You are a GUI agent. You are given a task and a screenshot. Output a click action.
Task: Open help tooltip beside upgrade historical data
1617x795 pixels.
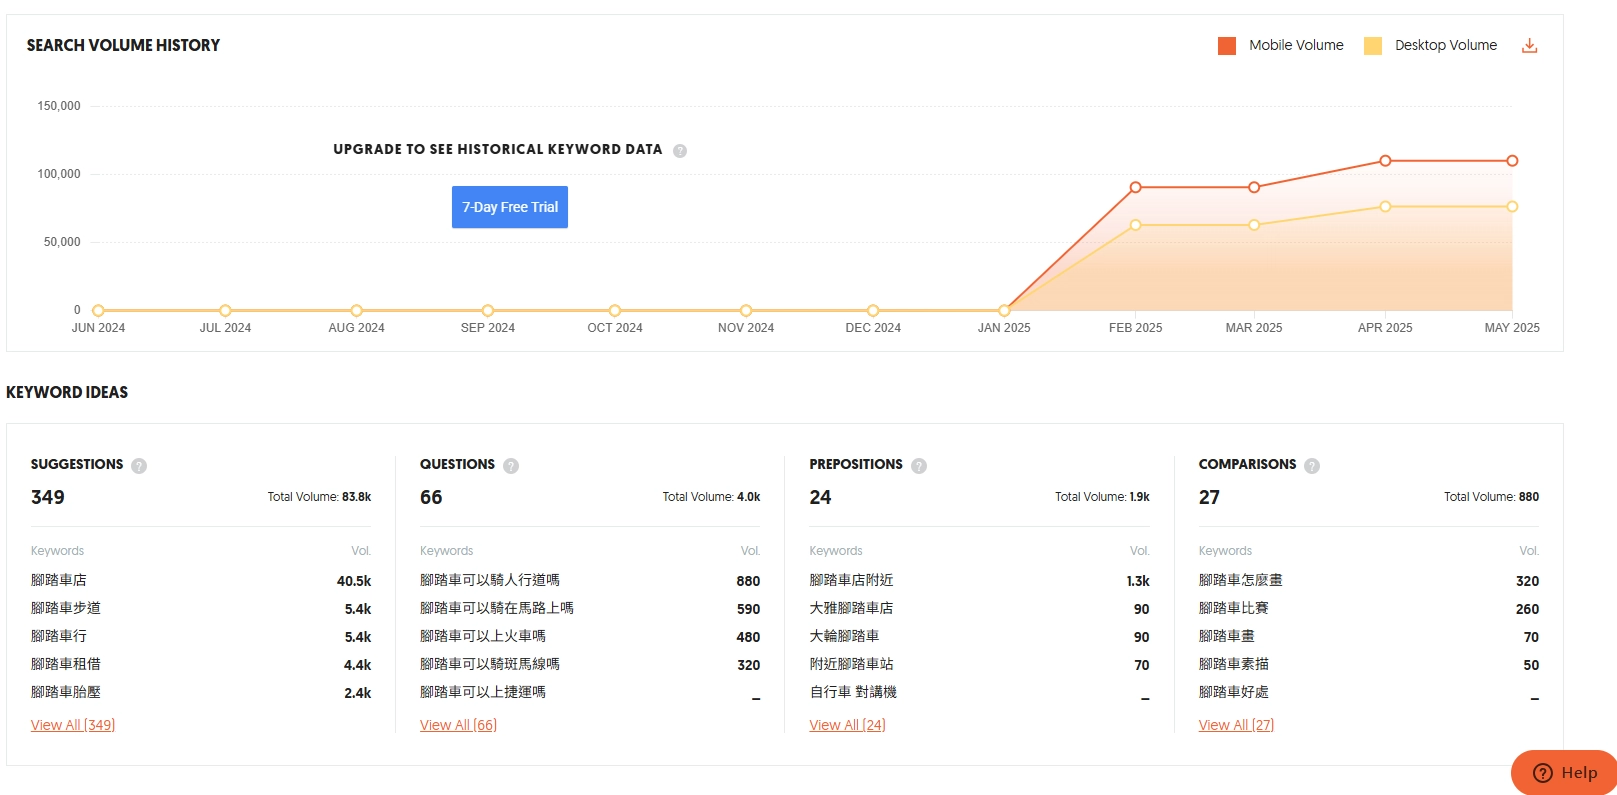tap(680, 151)
